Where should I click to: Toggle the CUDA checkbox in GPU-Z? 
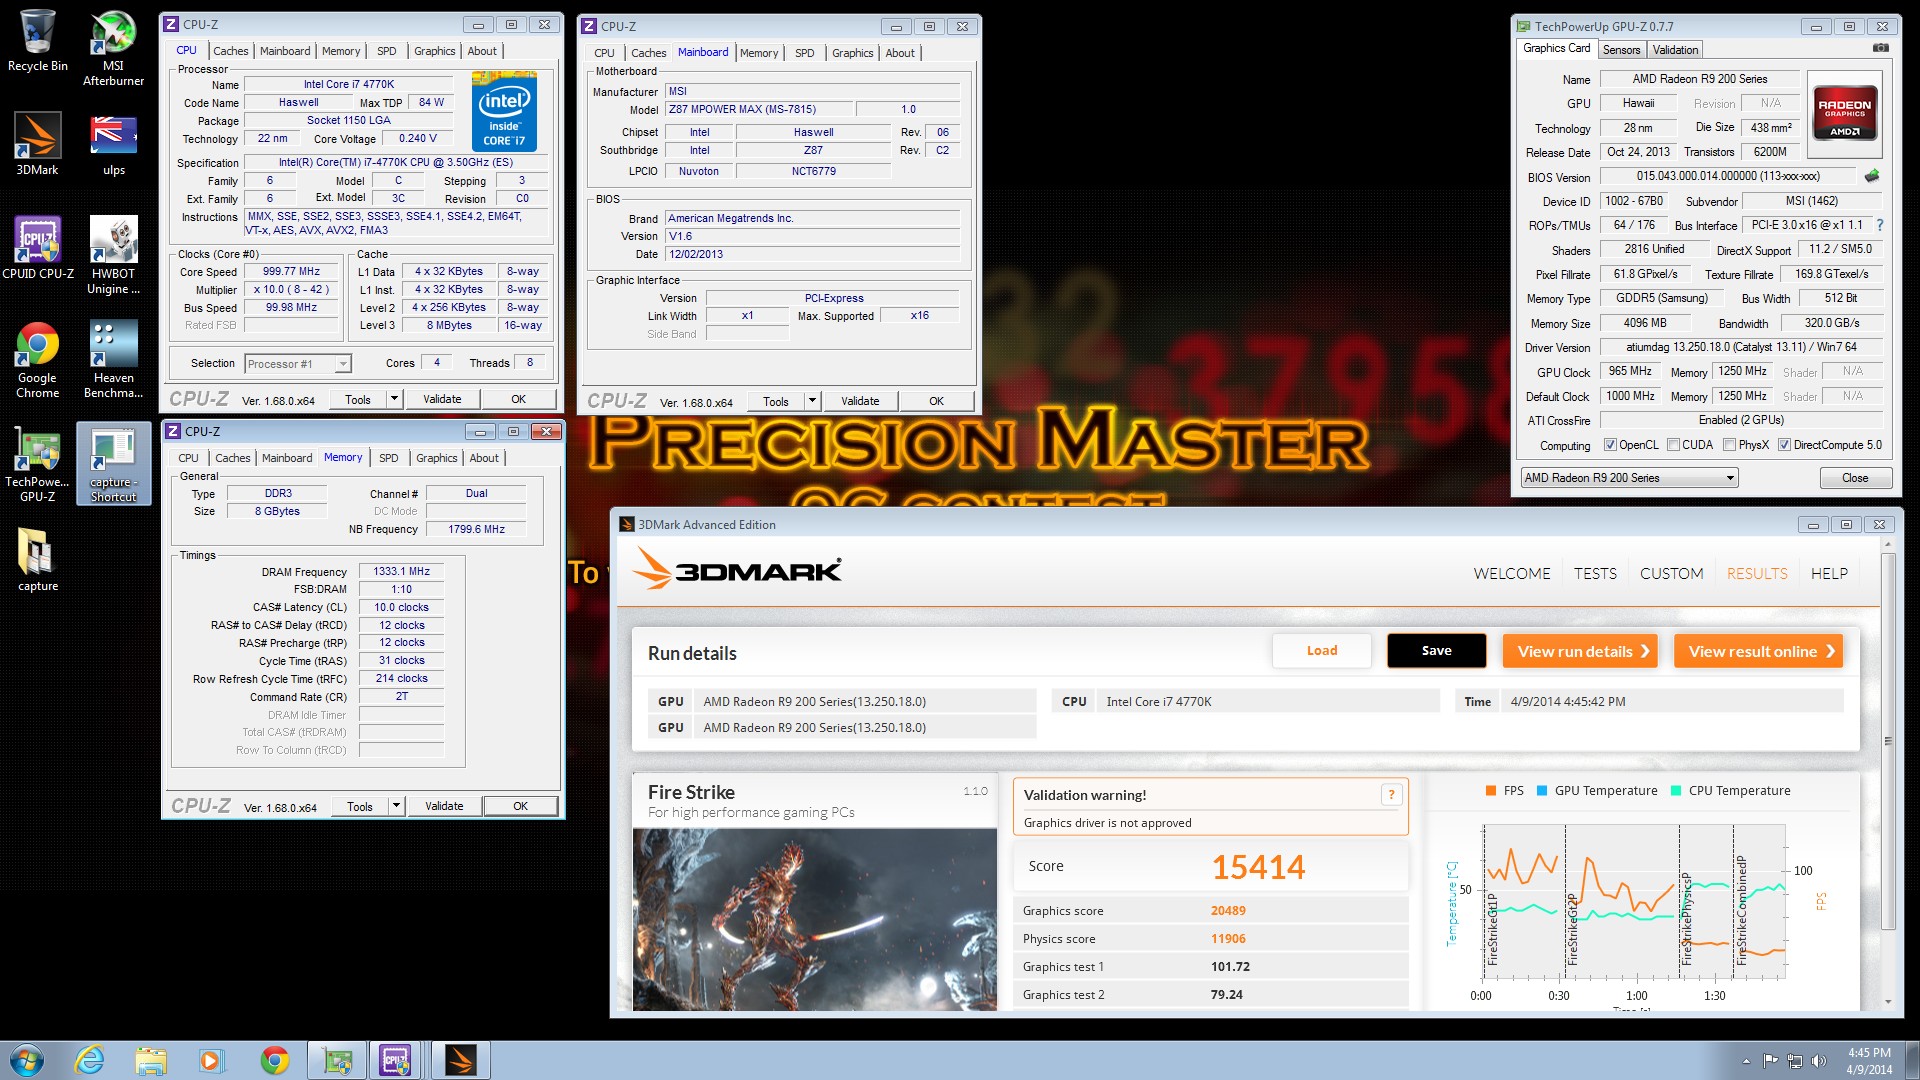(1673, 445)
